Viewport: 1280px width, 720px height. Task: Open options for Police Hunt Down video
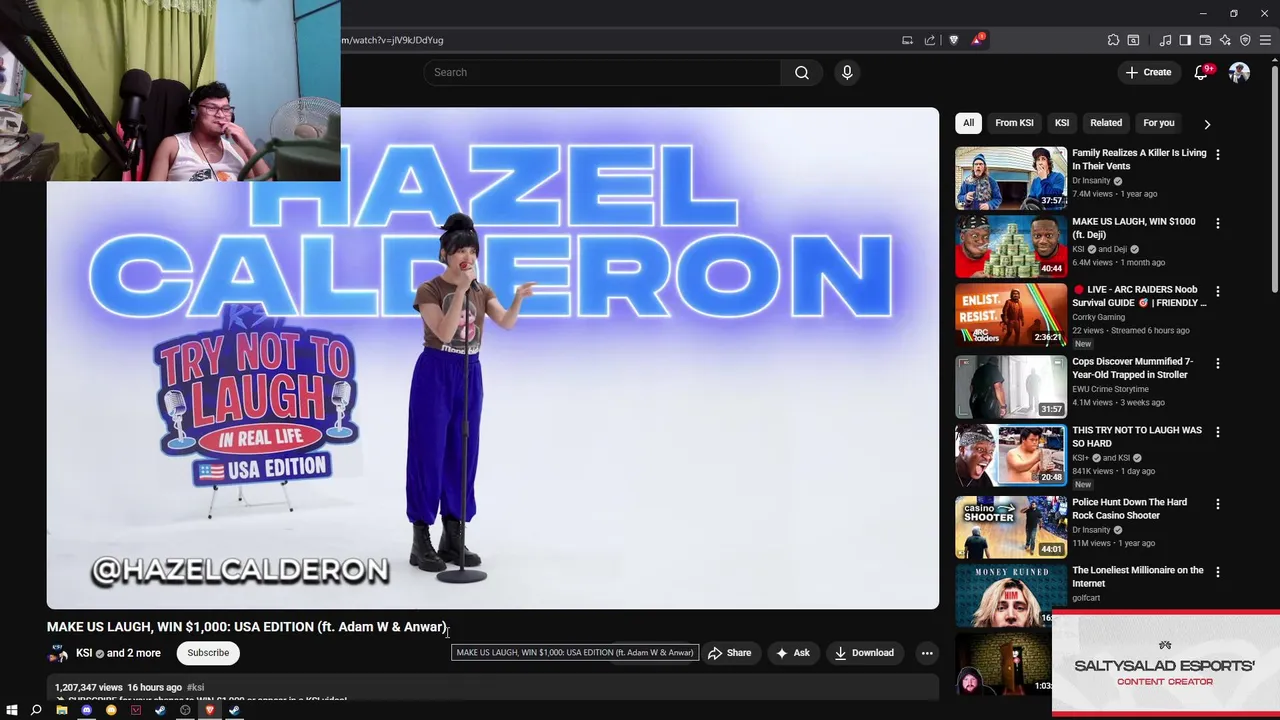[1217, 504]
